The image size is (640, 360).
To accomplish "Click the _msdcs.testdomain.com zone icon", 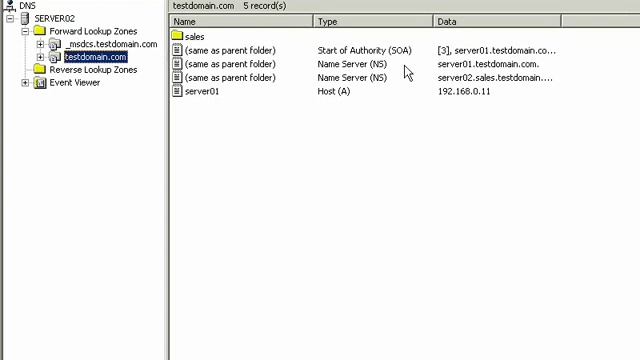I will 55,44.
